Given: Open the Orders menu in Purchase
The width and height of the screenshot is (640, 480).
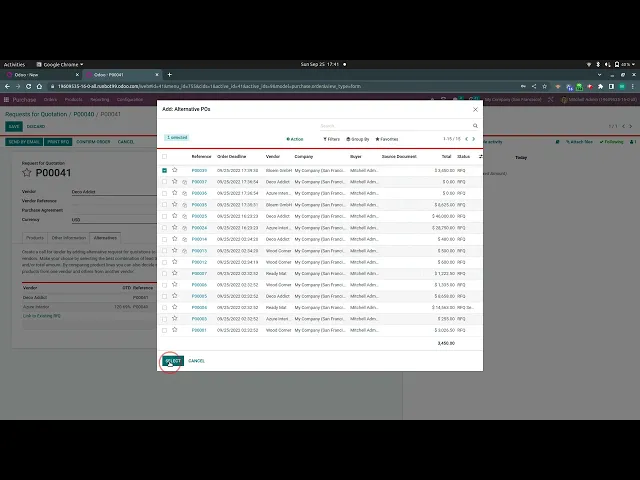Looking at the screenshot, I should [x=50, y=100].
